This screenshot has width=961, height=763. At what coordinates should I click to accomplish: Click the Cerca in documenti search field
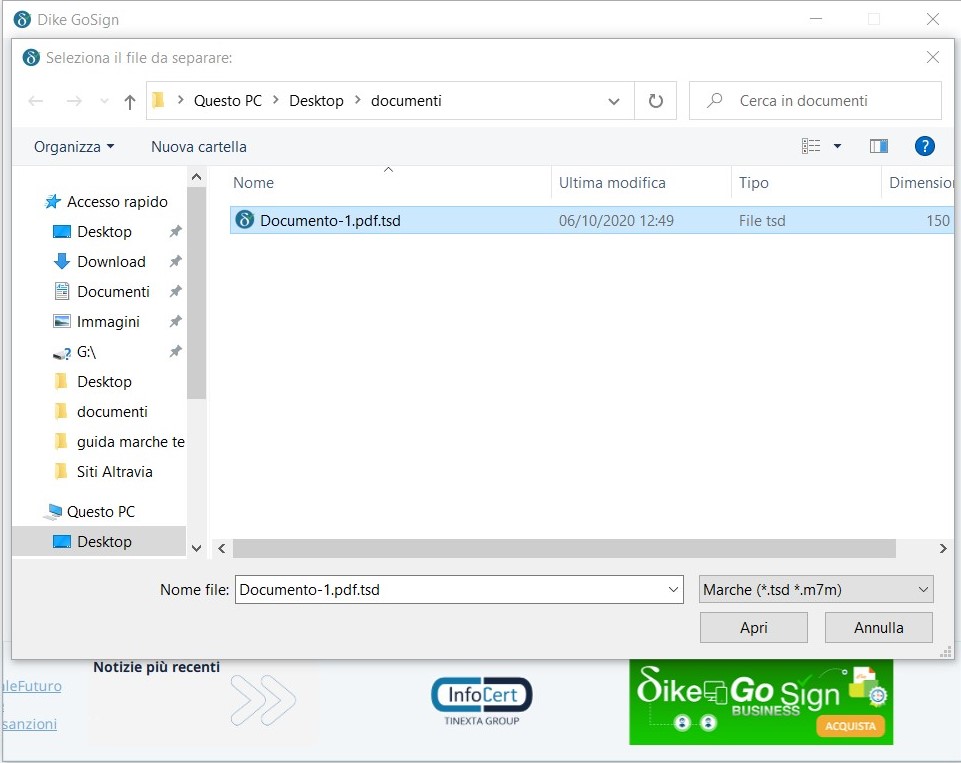click(x=815, y=101)
